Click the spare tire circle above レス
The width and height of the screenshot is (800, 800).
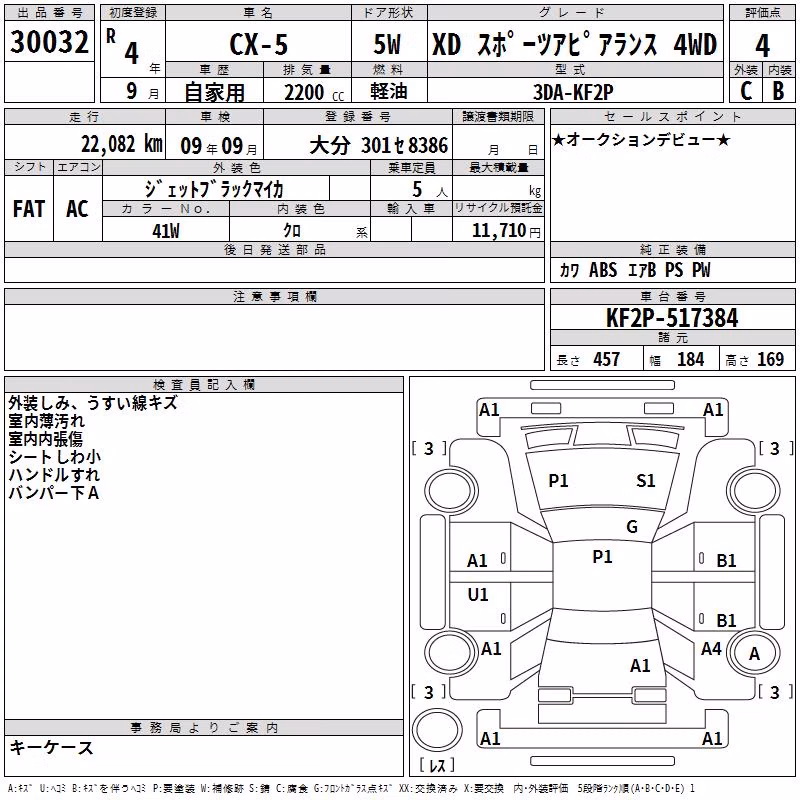pyautogui.click(x=437, y=729)
